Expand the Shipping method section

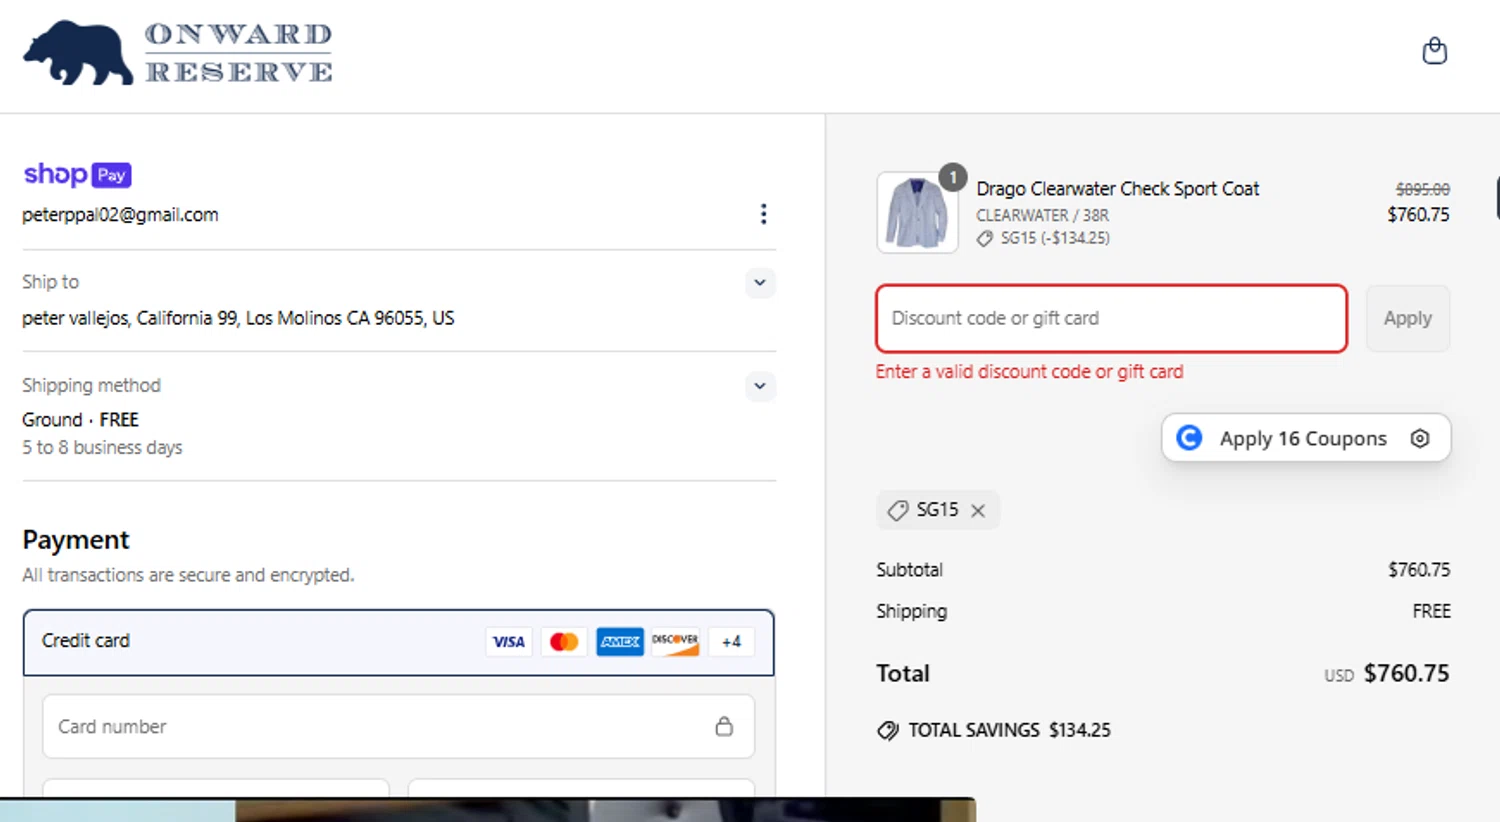760,386
